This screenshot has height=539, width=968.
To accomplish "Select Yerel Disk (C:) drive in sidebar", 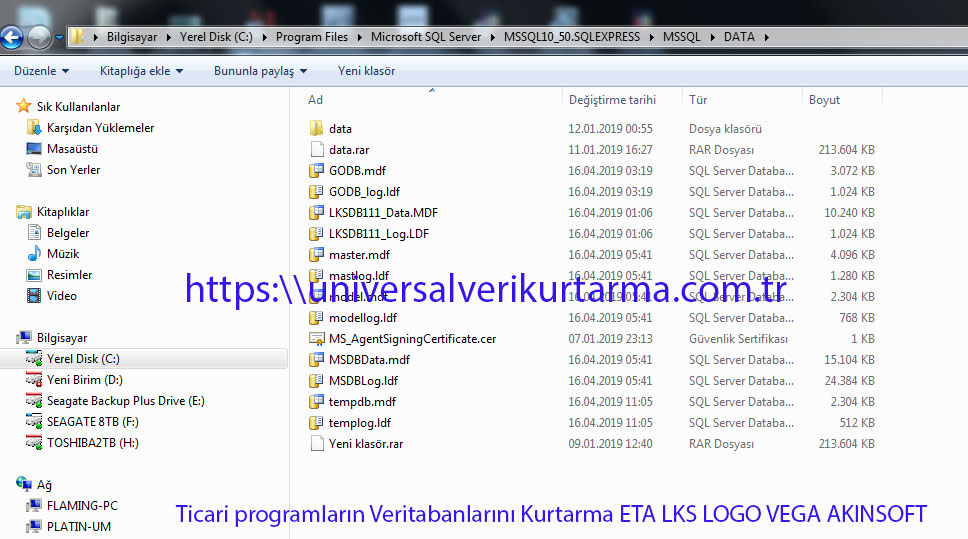I will pos(83,359).
